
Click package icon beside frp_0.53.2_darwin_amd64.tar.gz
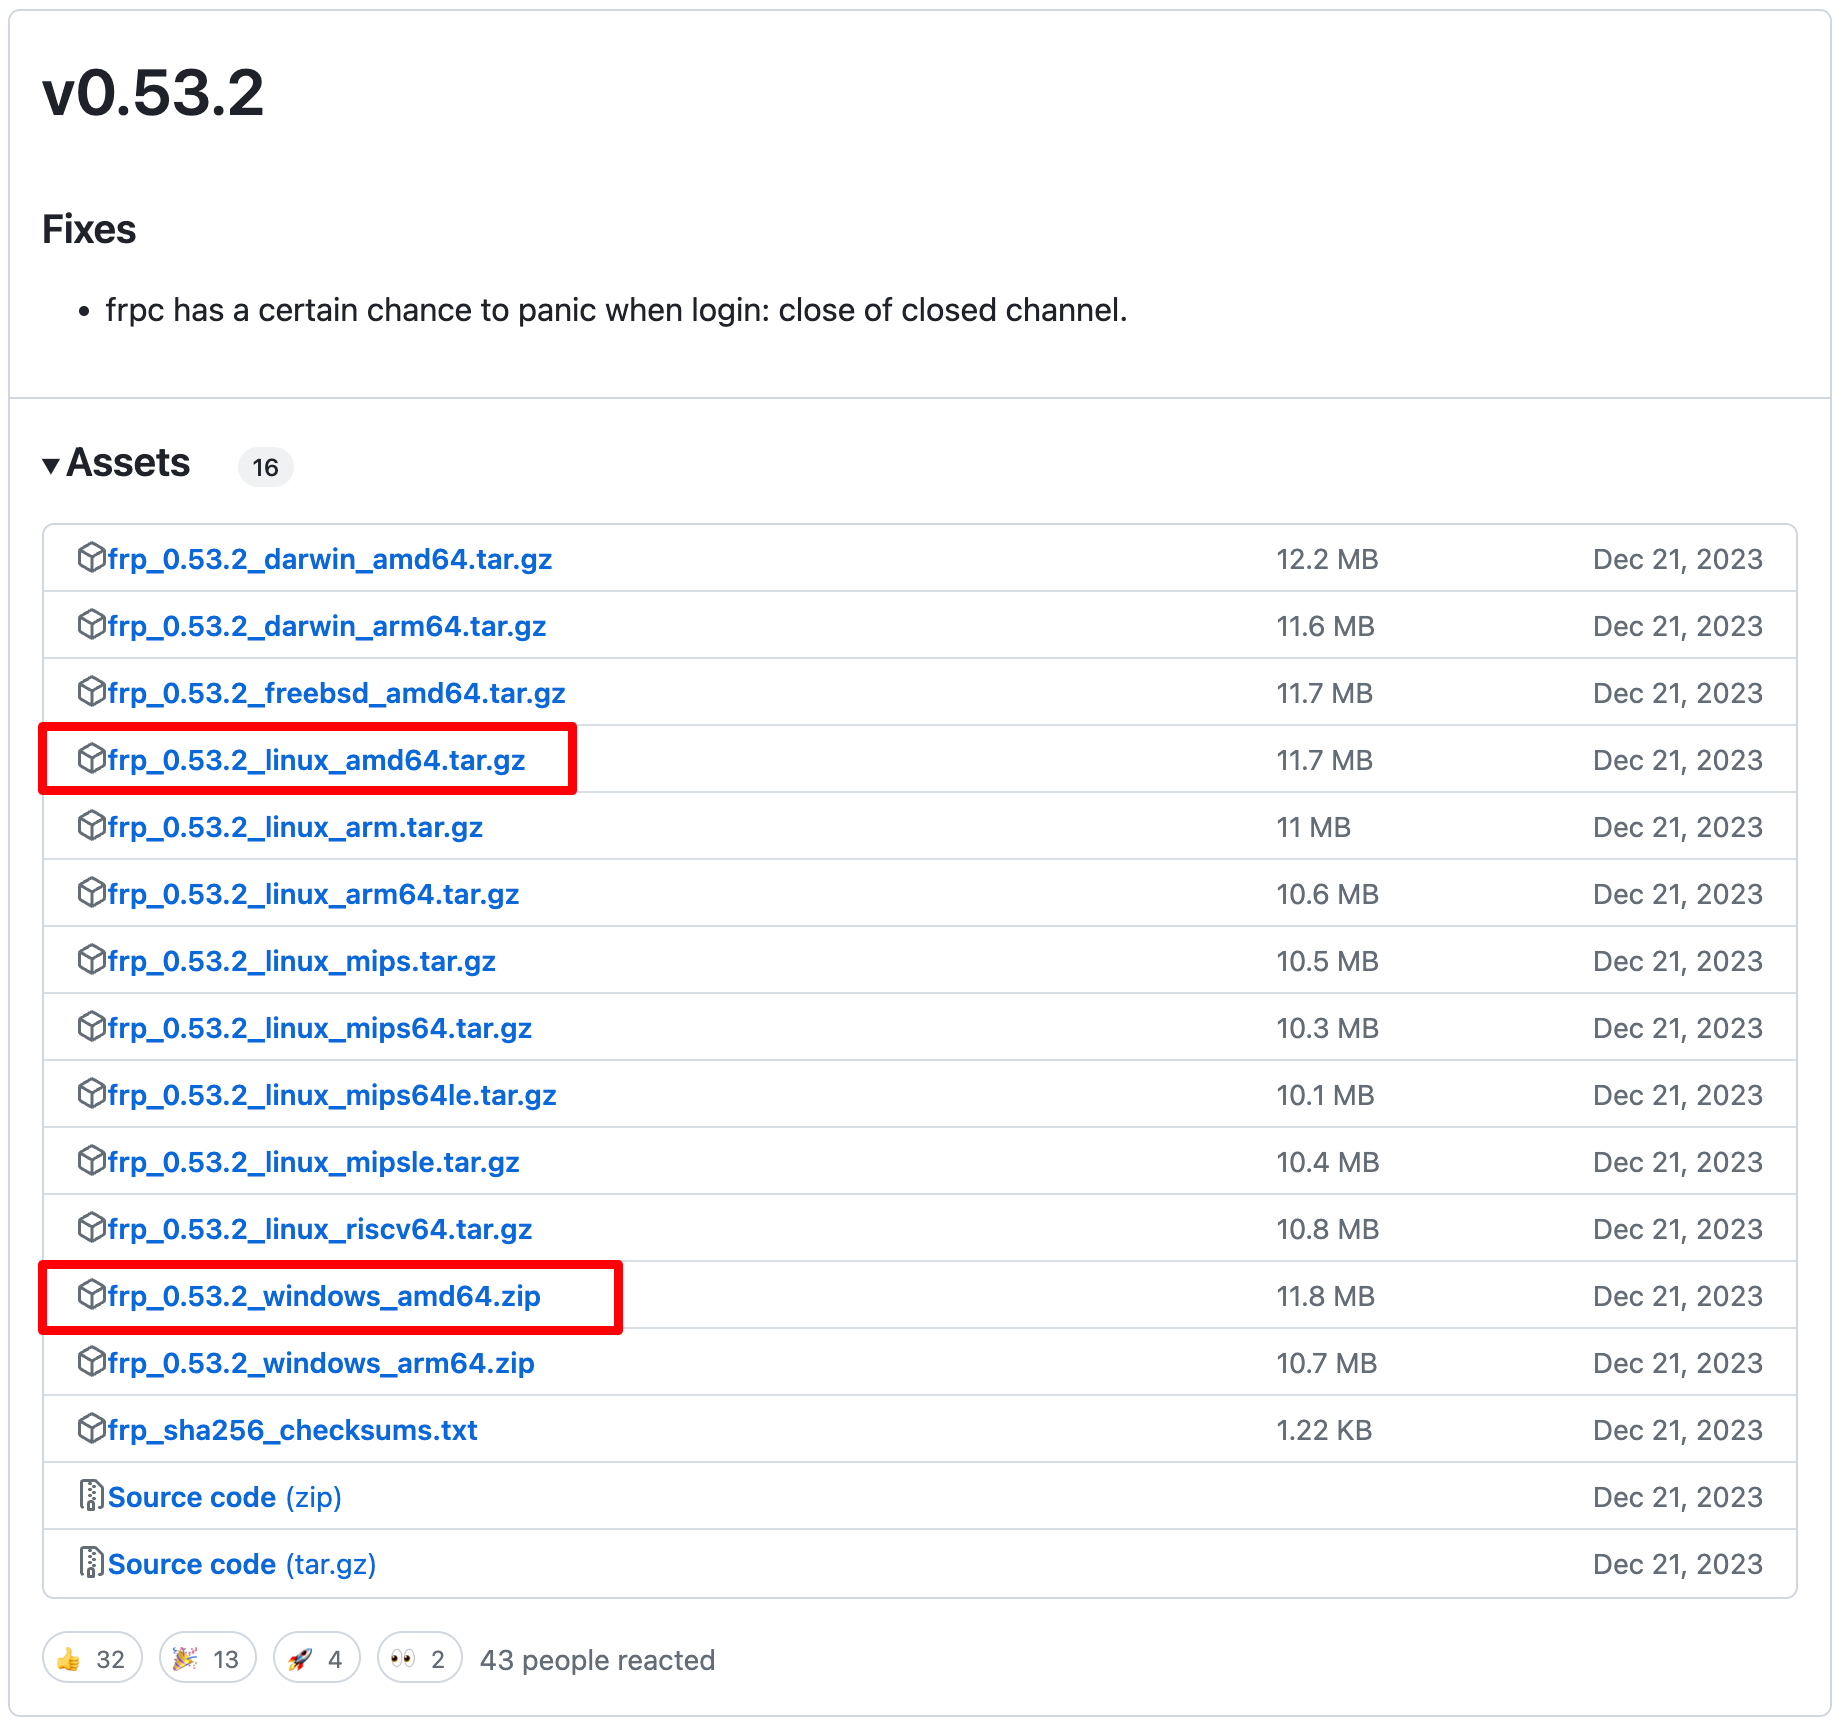[91, 558]
